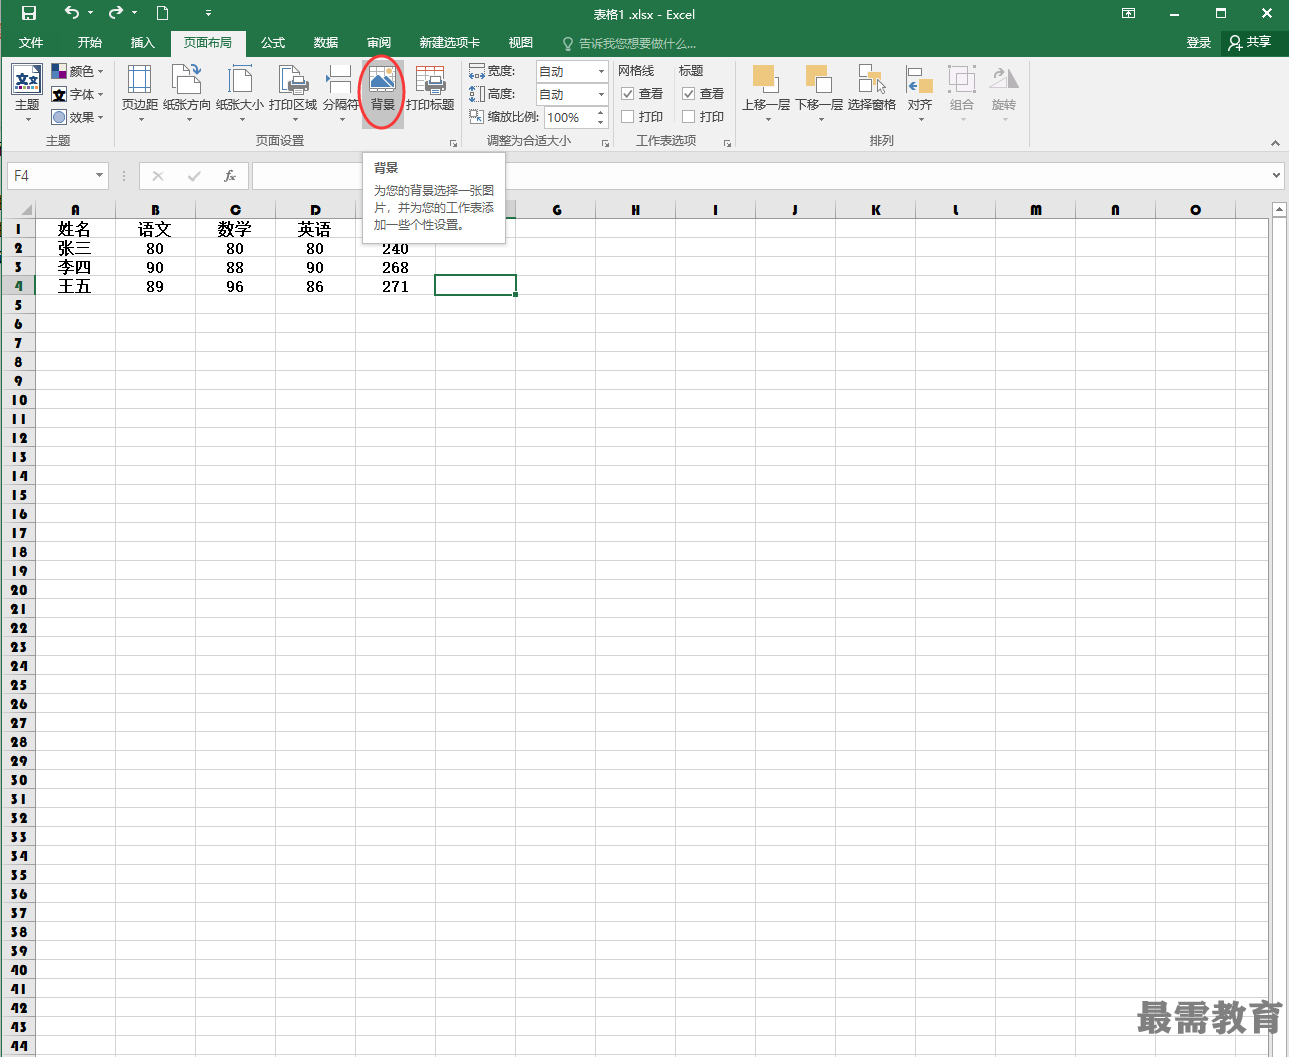The image size is (1289, 1057).
Task: Toggle Headings View (查看) checkbox
Action: (689, 93)
